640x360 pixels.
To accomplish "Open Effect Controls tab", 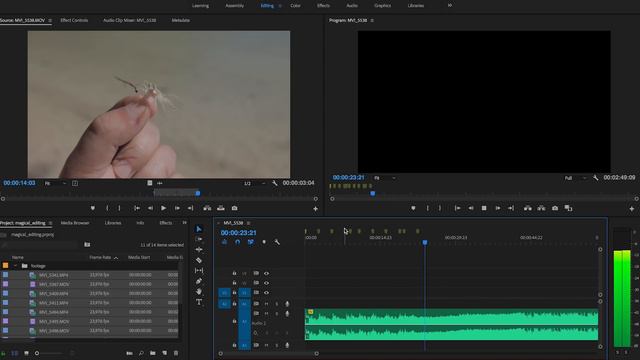I will click(74, 20).
